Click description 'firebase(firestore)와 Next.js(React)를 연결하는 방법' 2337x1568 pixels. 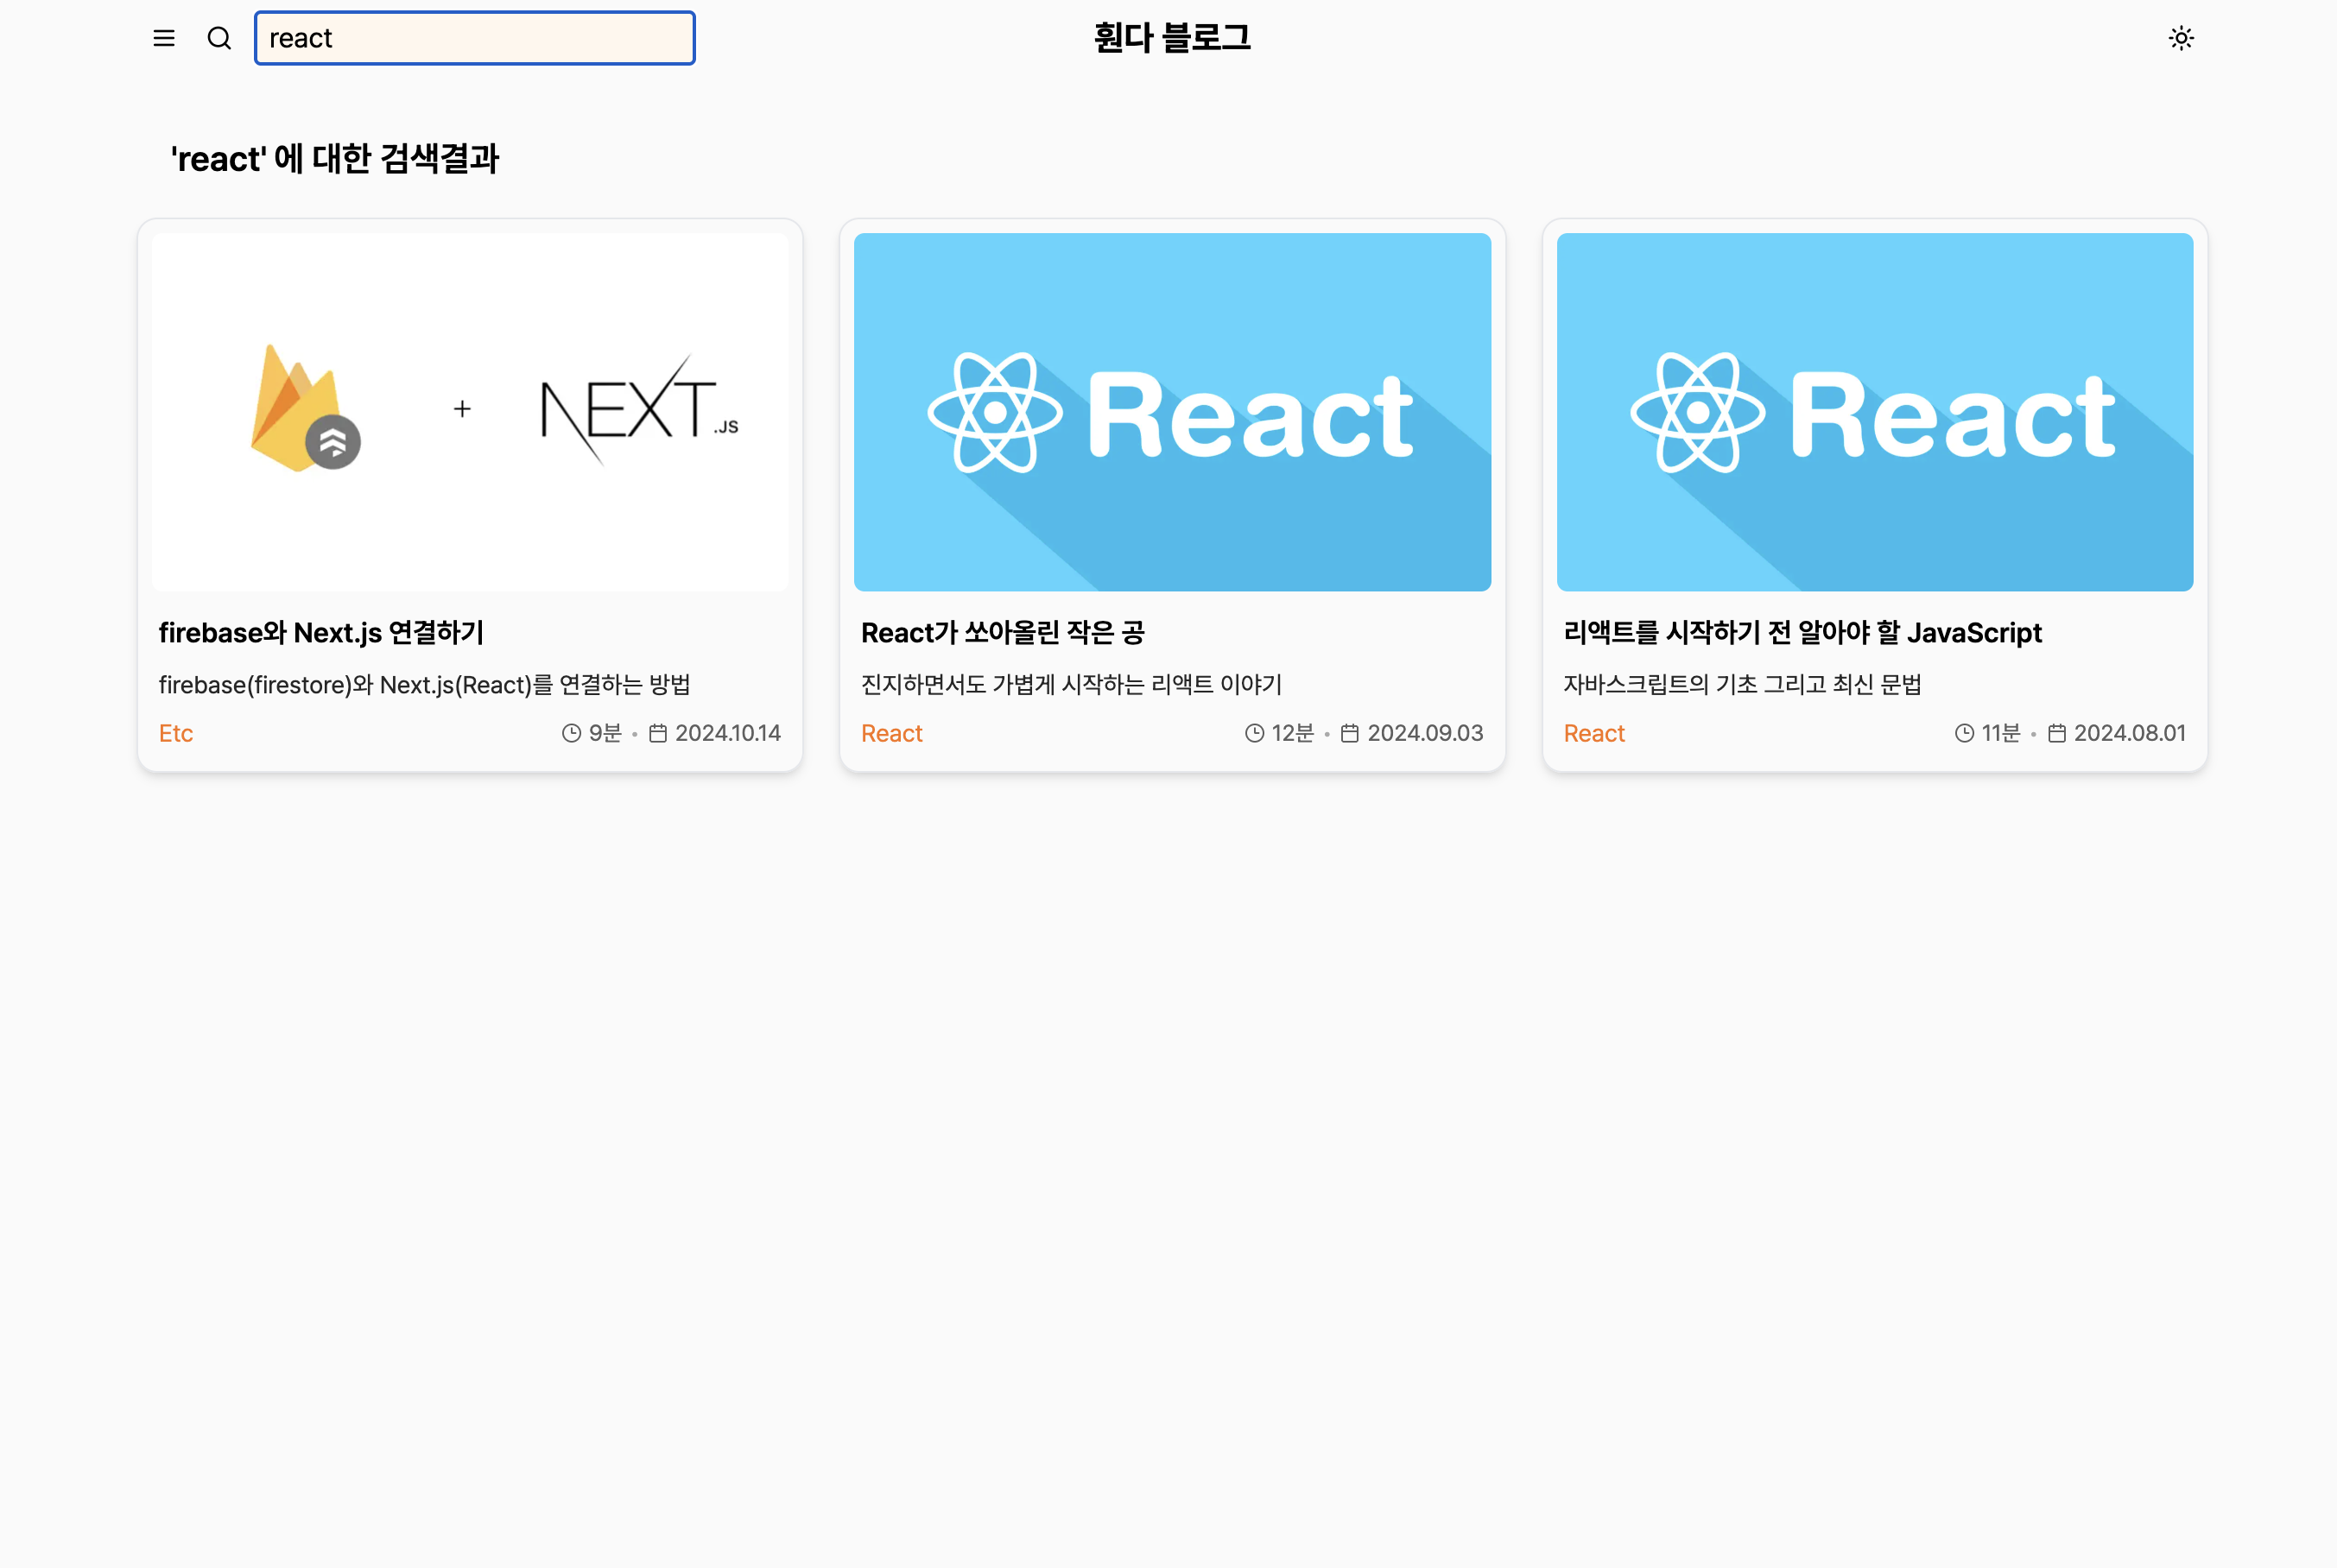424,684
